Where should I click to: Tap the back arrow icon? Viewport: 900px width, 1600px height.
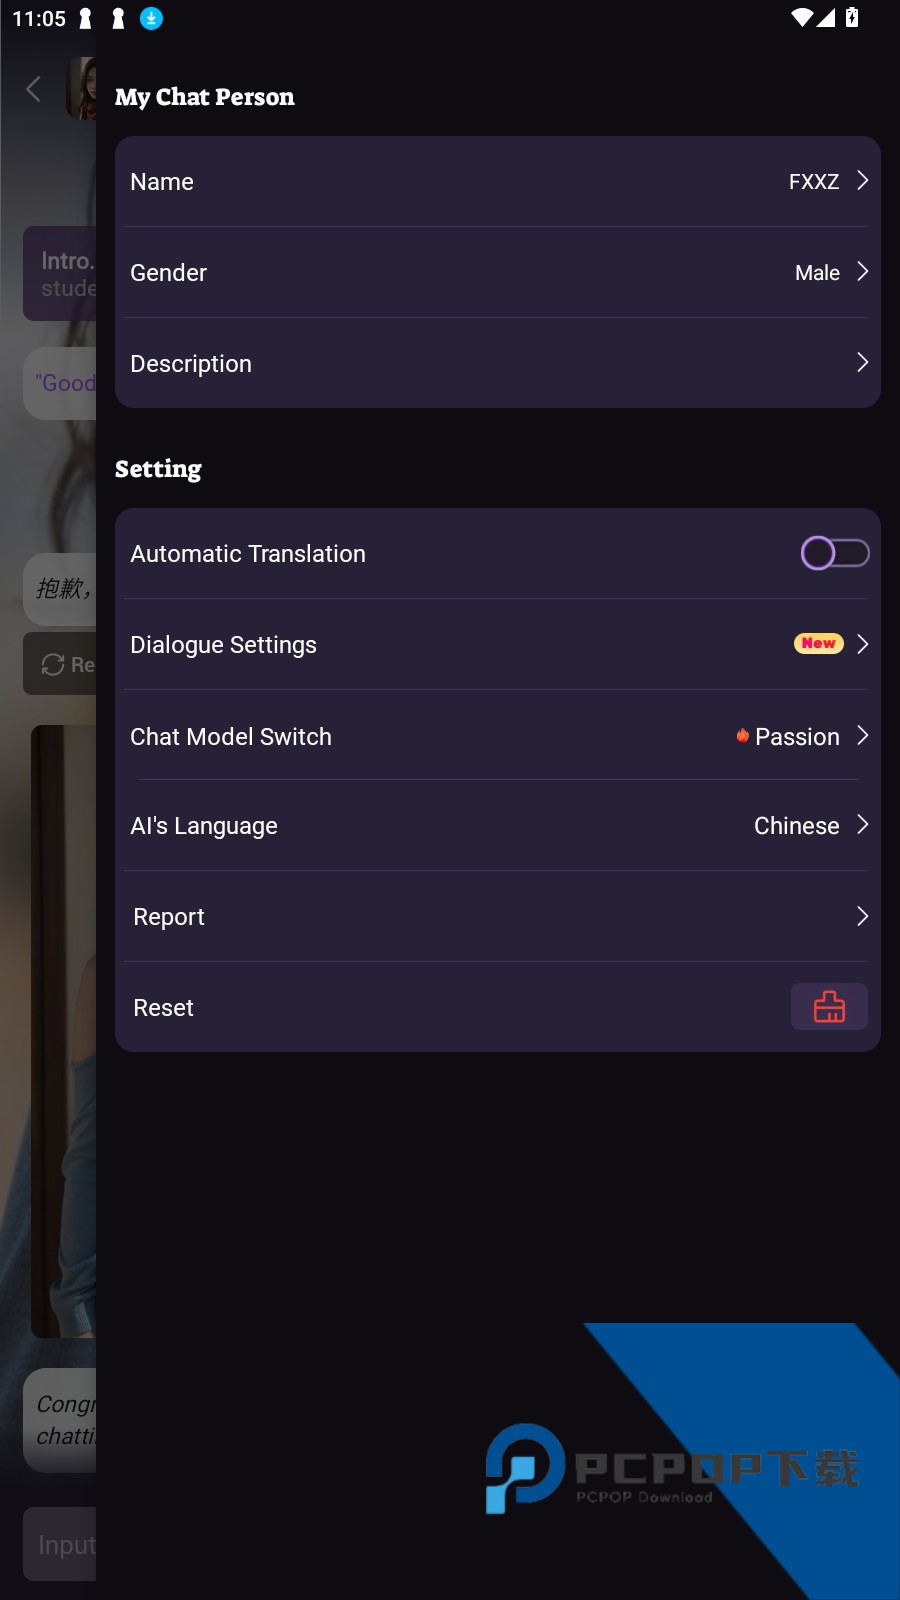point(34,89)
